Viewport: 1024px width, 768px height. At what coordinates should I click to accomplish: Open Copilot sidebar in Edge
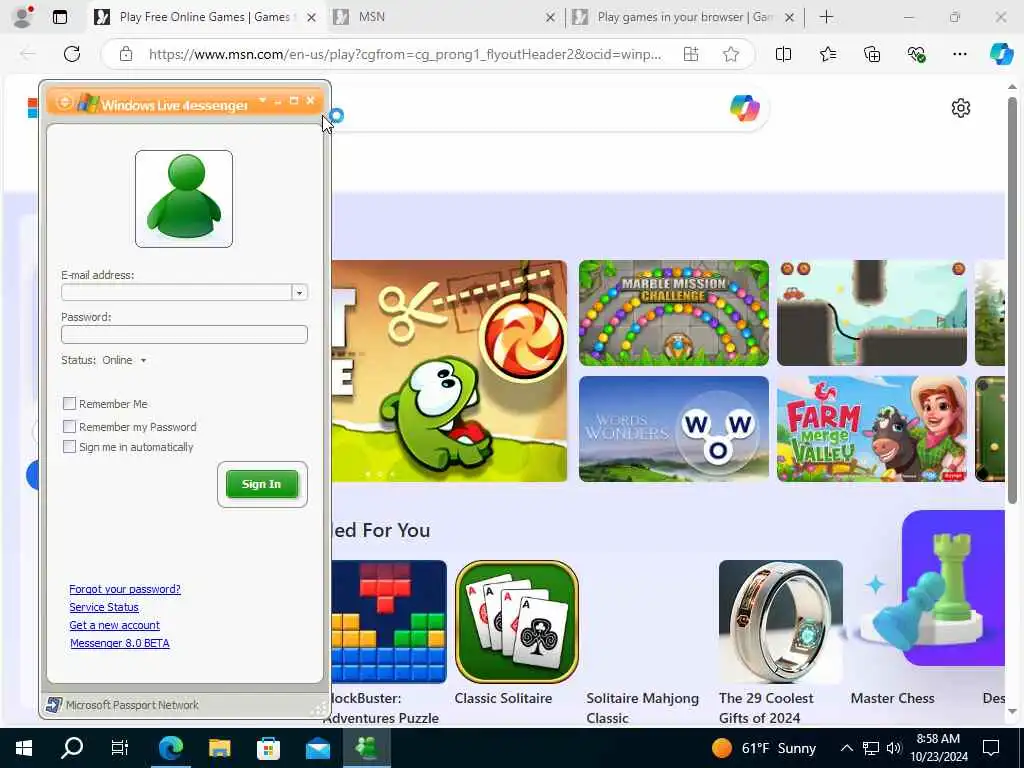1001,54
